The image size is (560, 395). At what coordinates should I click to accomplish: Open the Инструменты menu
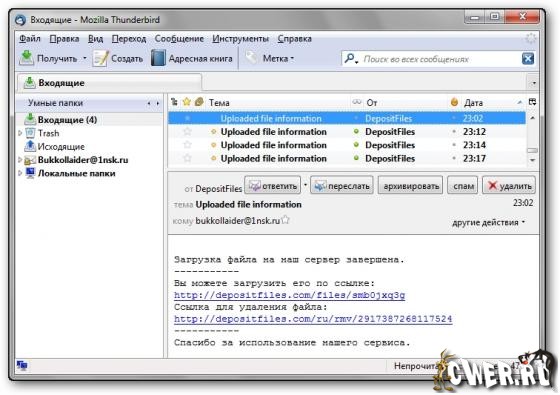pyautogui.click(x=241, y=39)
